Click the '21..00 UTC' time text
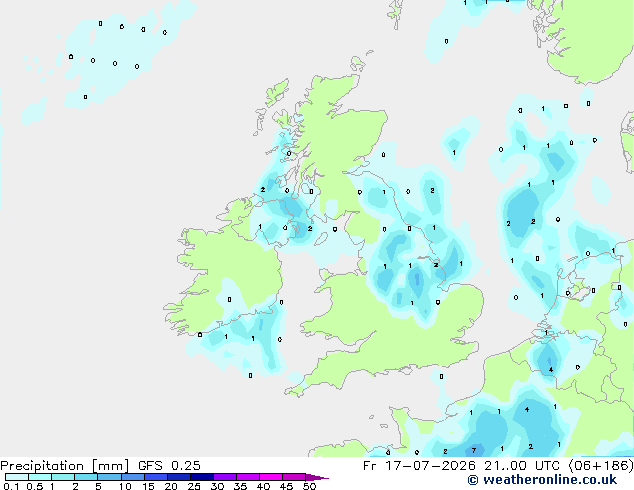634x490 pixels. click(x=522, y=466)
